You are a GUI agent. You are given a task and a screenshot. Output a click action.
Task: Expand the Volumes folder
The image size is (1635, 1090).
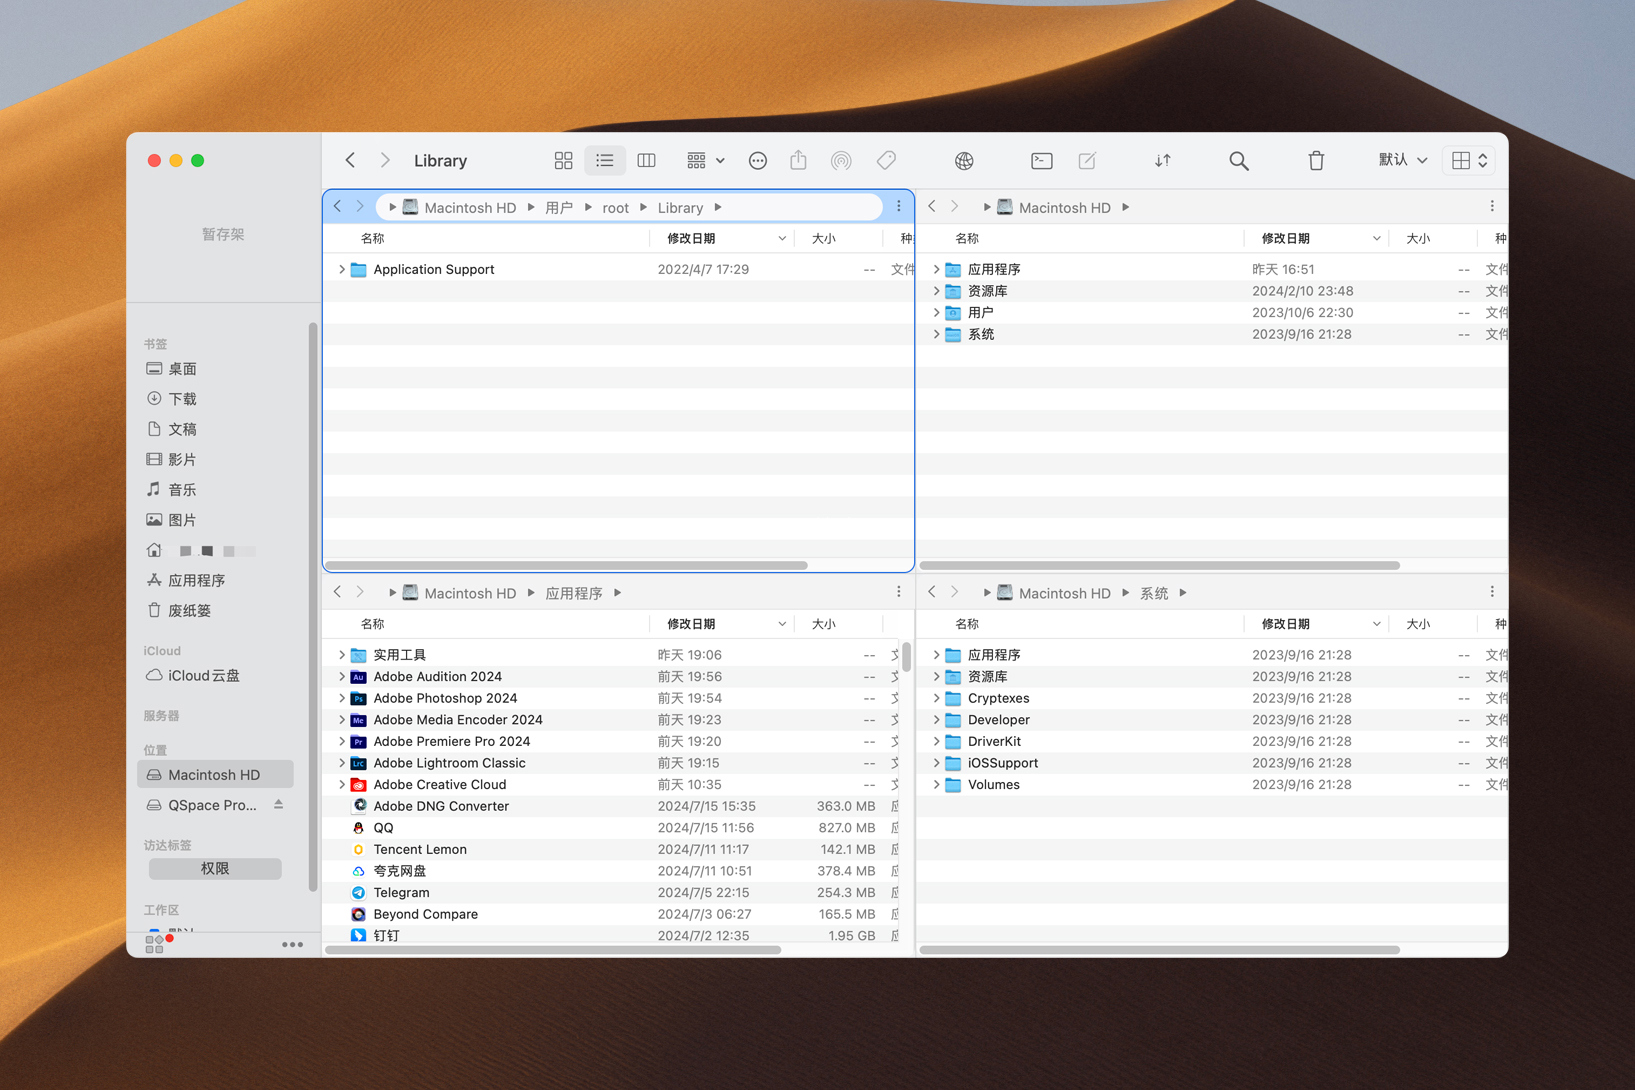[x=936, y=785]
